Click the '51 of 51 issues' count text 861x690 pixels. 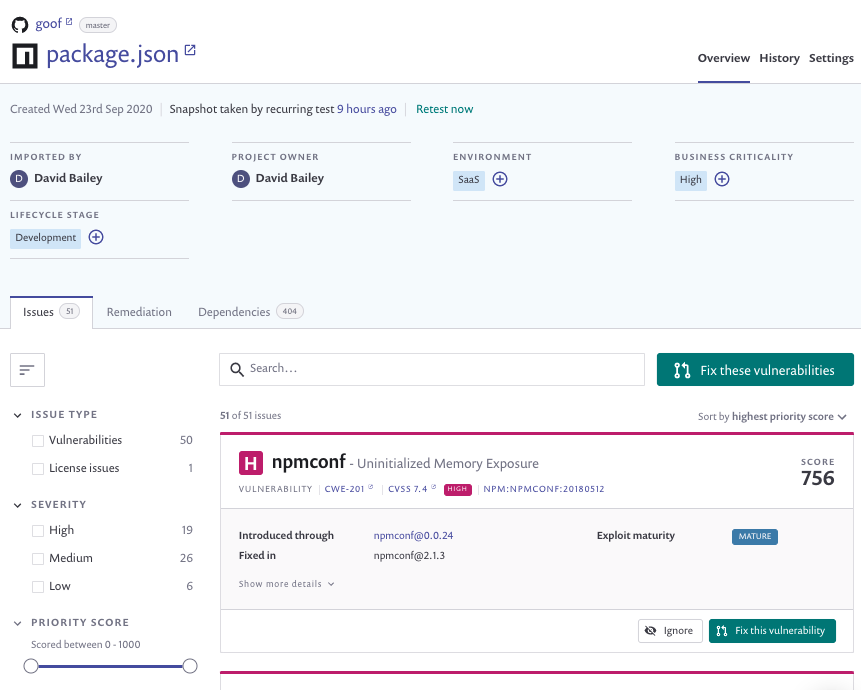[250, 416]
